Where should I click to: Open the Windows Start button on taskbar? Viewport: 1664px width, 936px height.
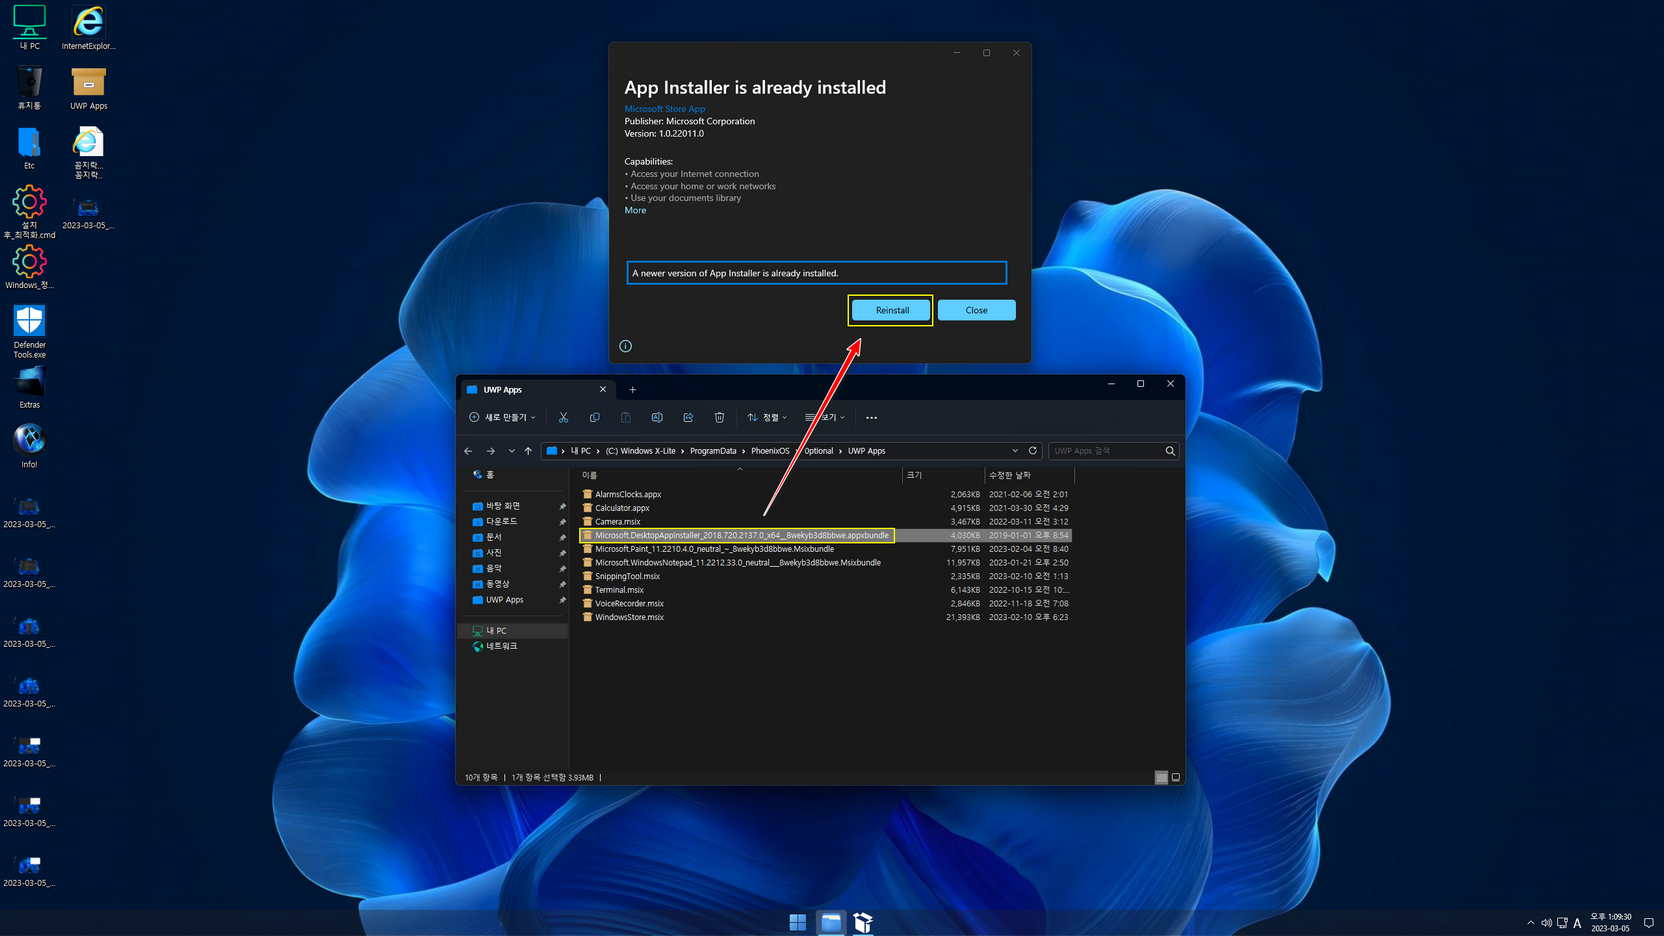pos(798,922)
